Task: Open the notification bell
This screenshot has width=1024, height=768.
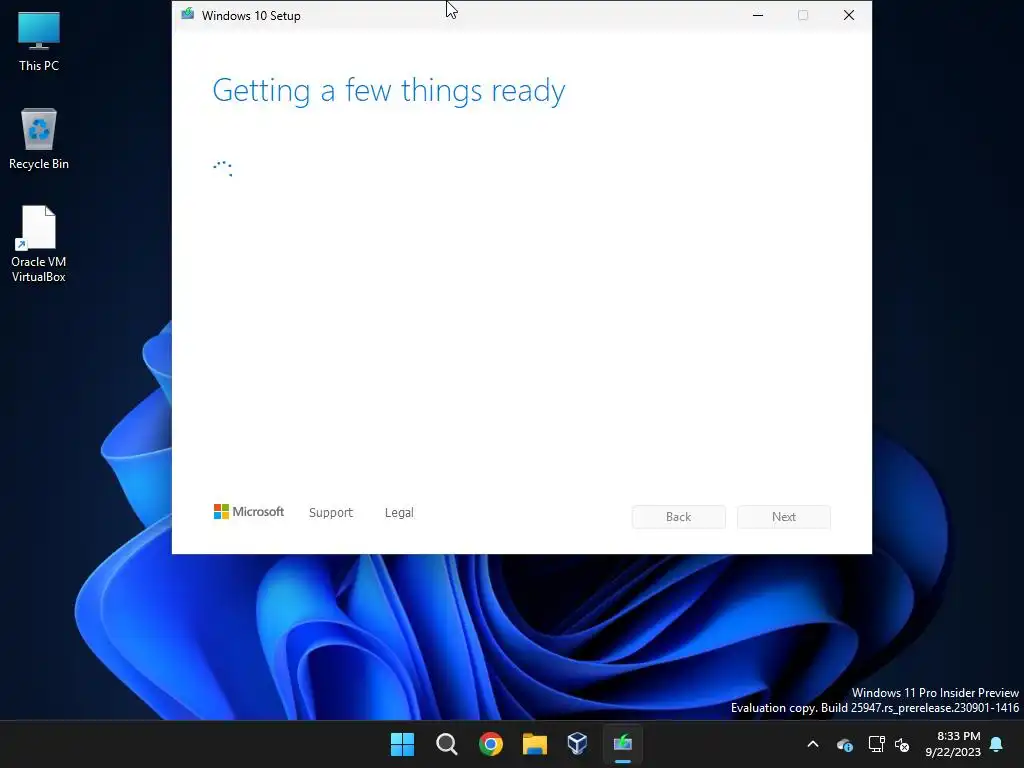Action: pyautogui.click(x=997, y=744)
